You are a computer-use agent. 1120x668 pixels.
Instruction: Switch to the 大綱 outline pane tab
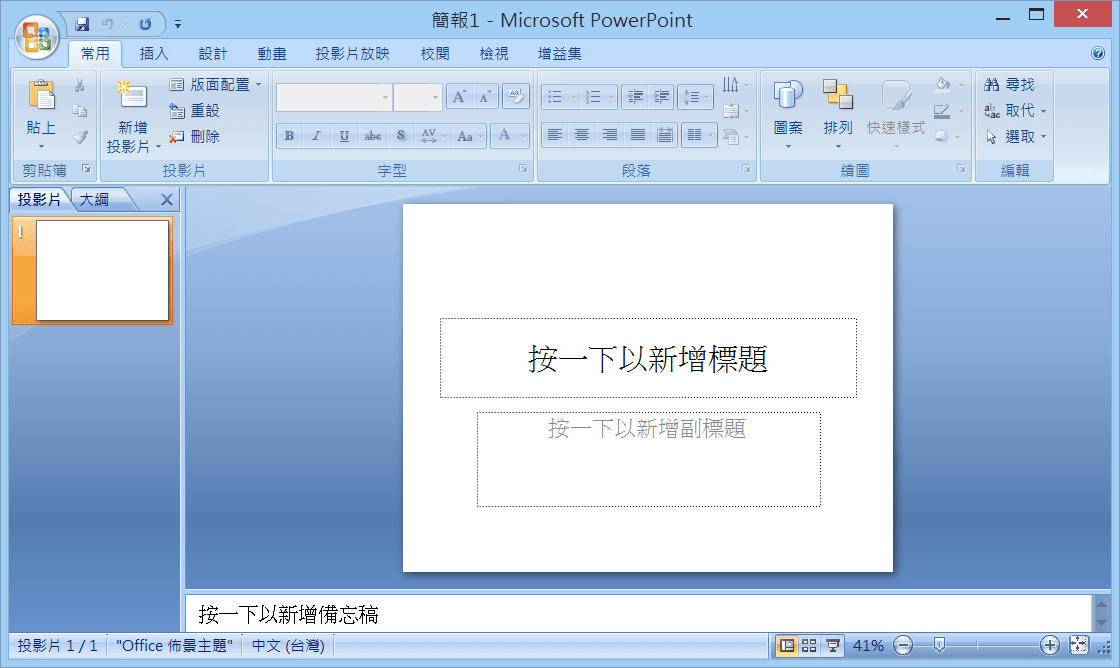click(94, 199)
